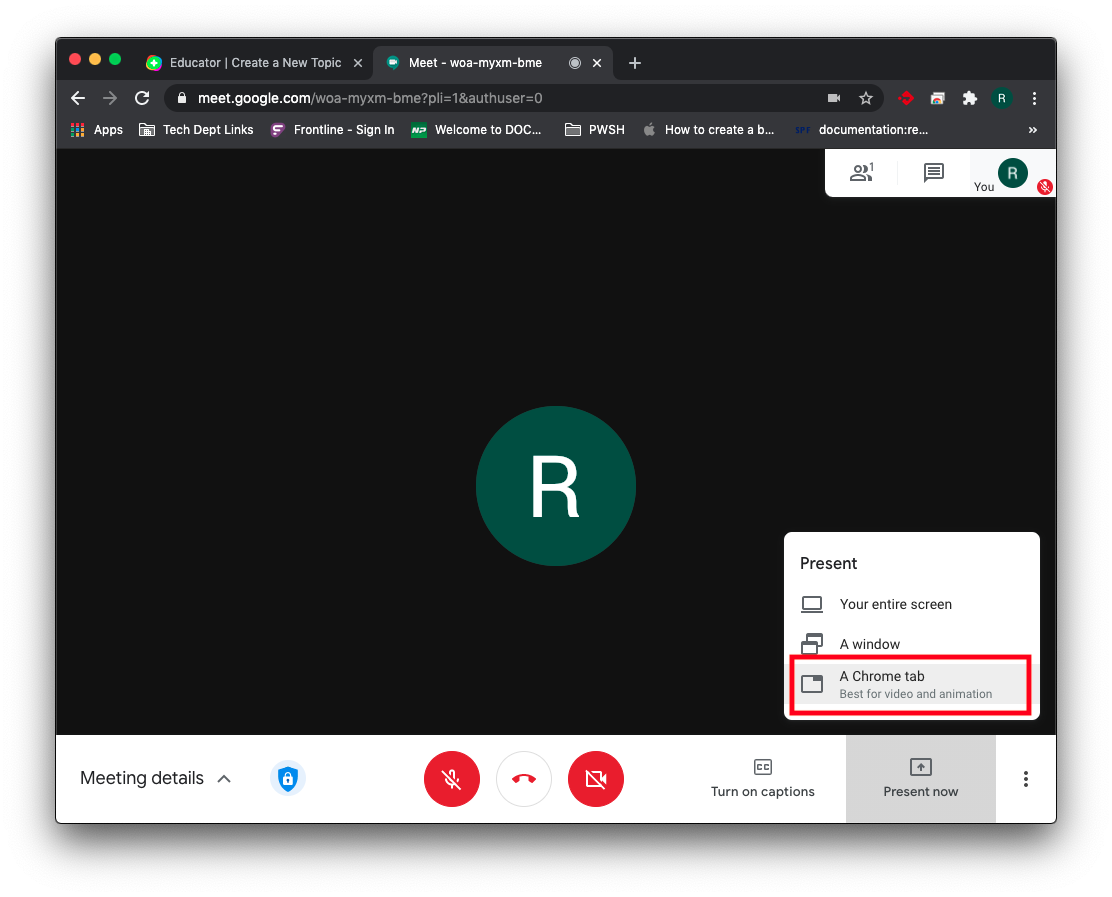The image size is (1112, 897).
Task: Turn on captions
Action: click(x=762, y=779)
